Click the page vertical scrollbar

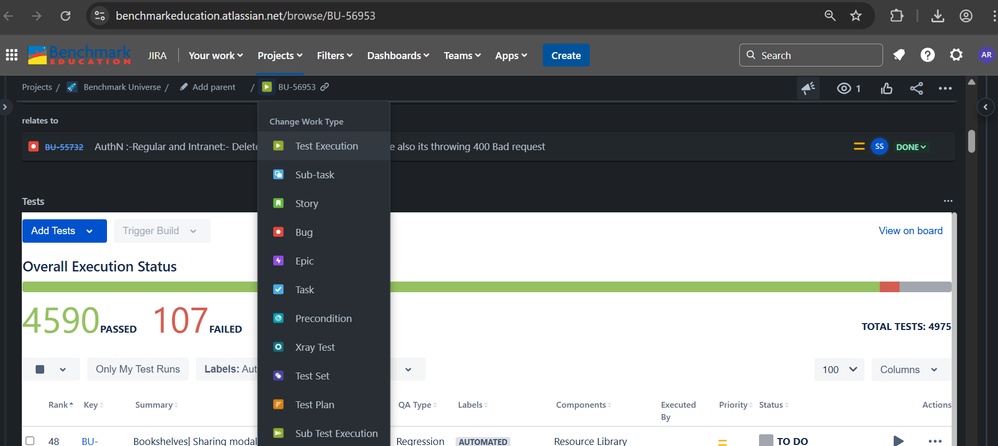pyautogui.click(x=971, y=141)
